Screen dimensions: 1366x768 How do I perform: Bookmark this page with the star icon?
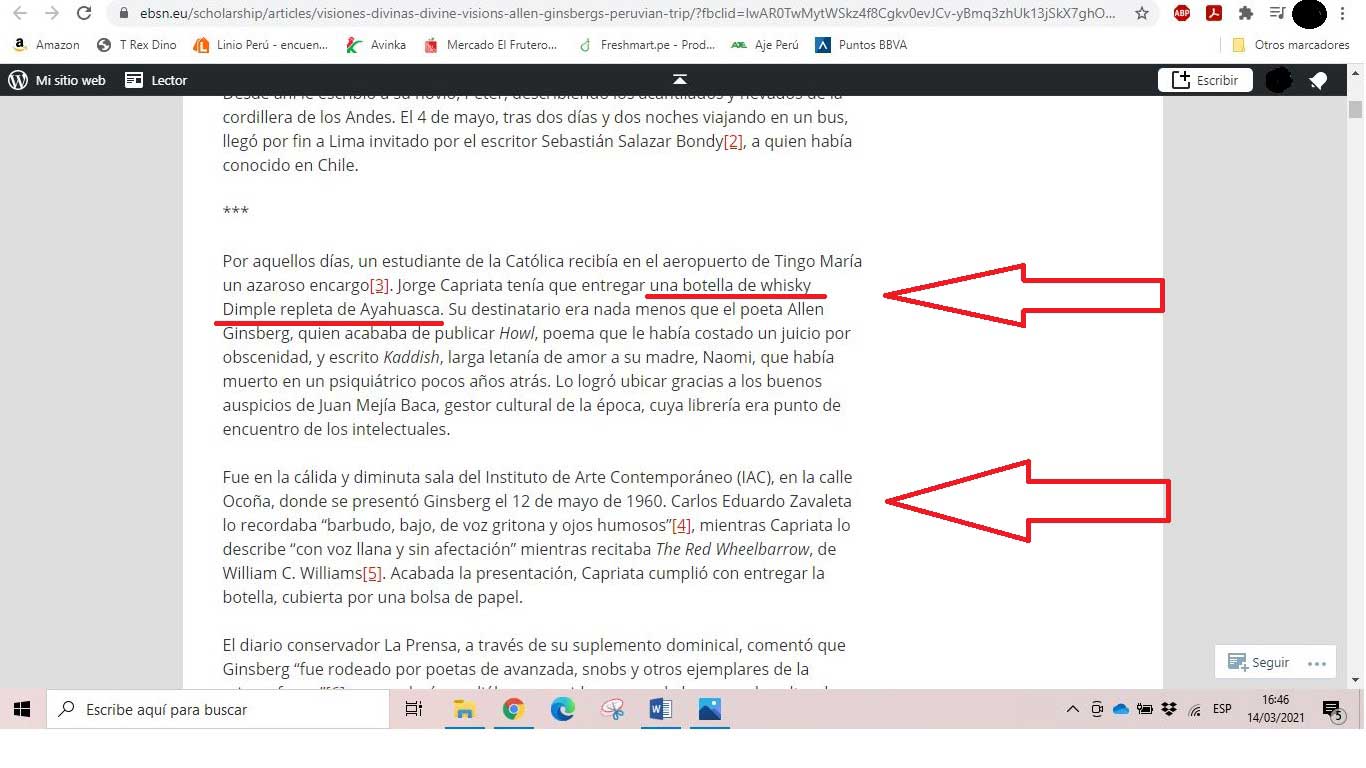1142,14
